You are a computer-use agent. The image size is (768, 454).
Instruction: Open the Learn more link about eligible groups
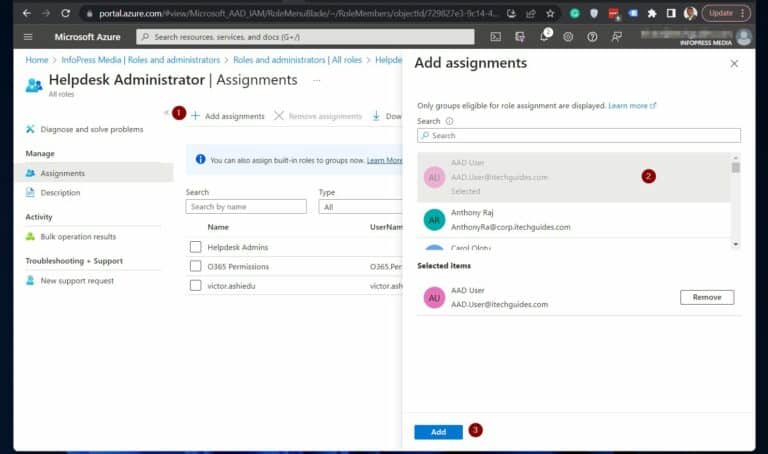coord(632,105)
